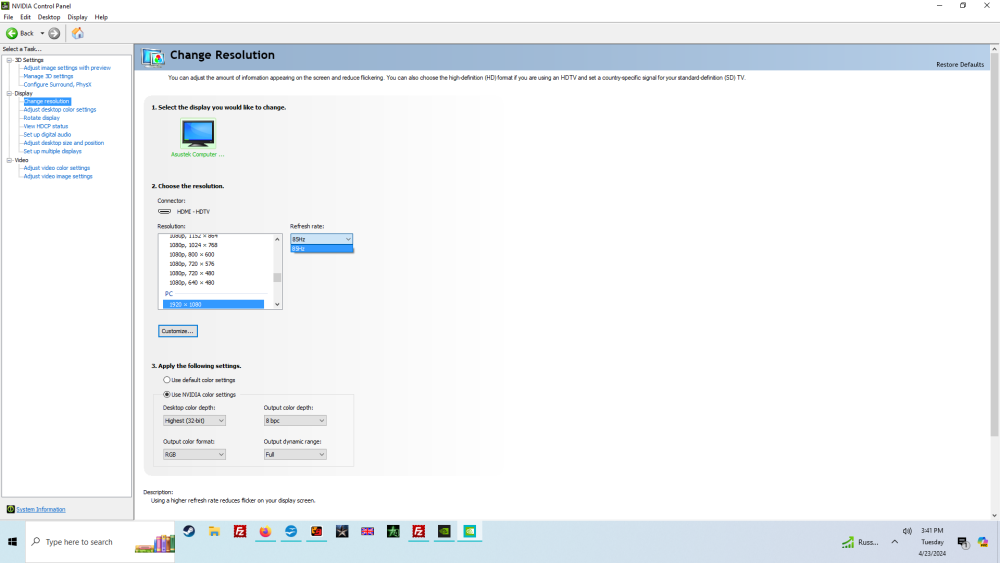This screenshot has height=563, width=1000.
Task: Select Use default color settings
Action: 167,380
